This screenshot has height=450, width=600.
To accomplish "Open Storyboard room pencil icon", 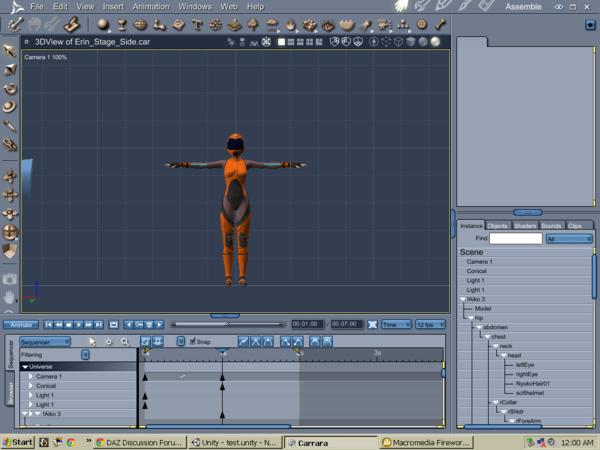I will (x=443, y=6).
